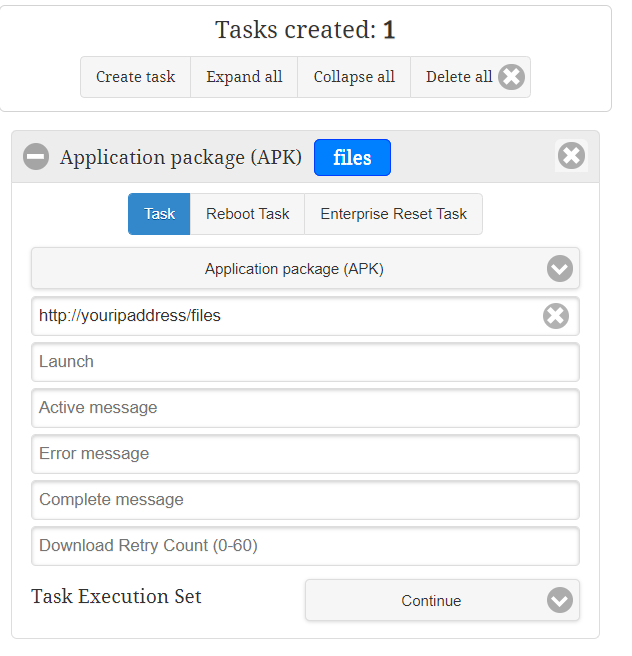Click the Create task button
Screen dimensions: 632x656
coord(136,77)
